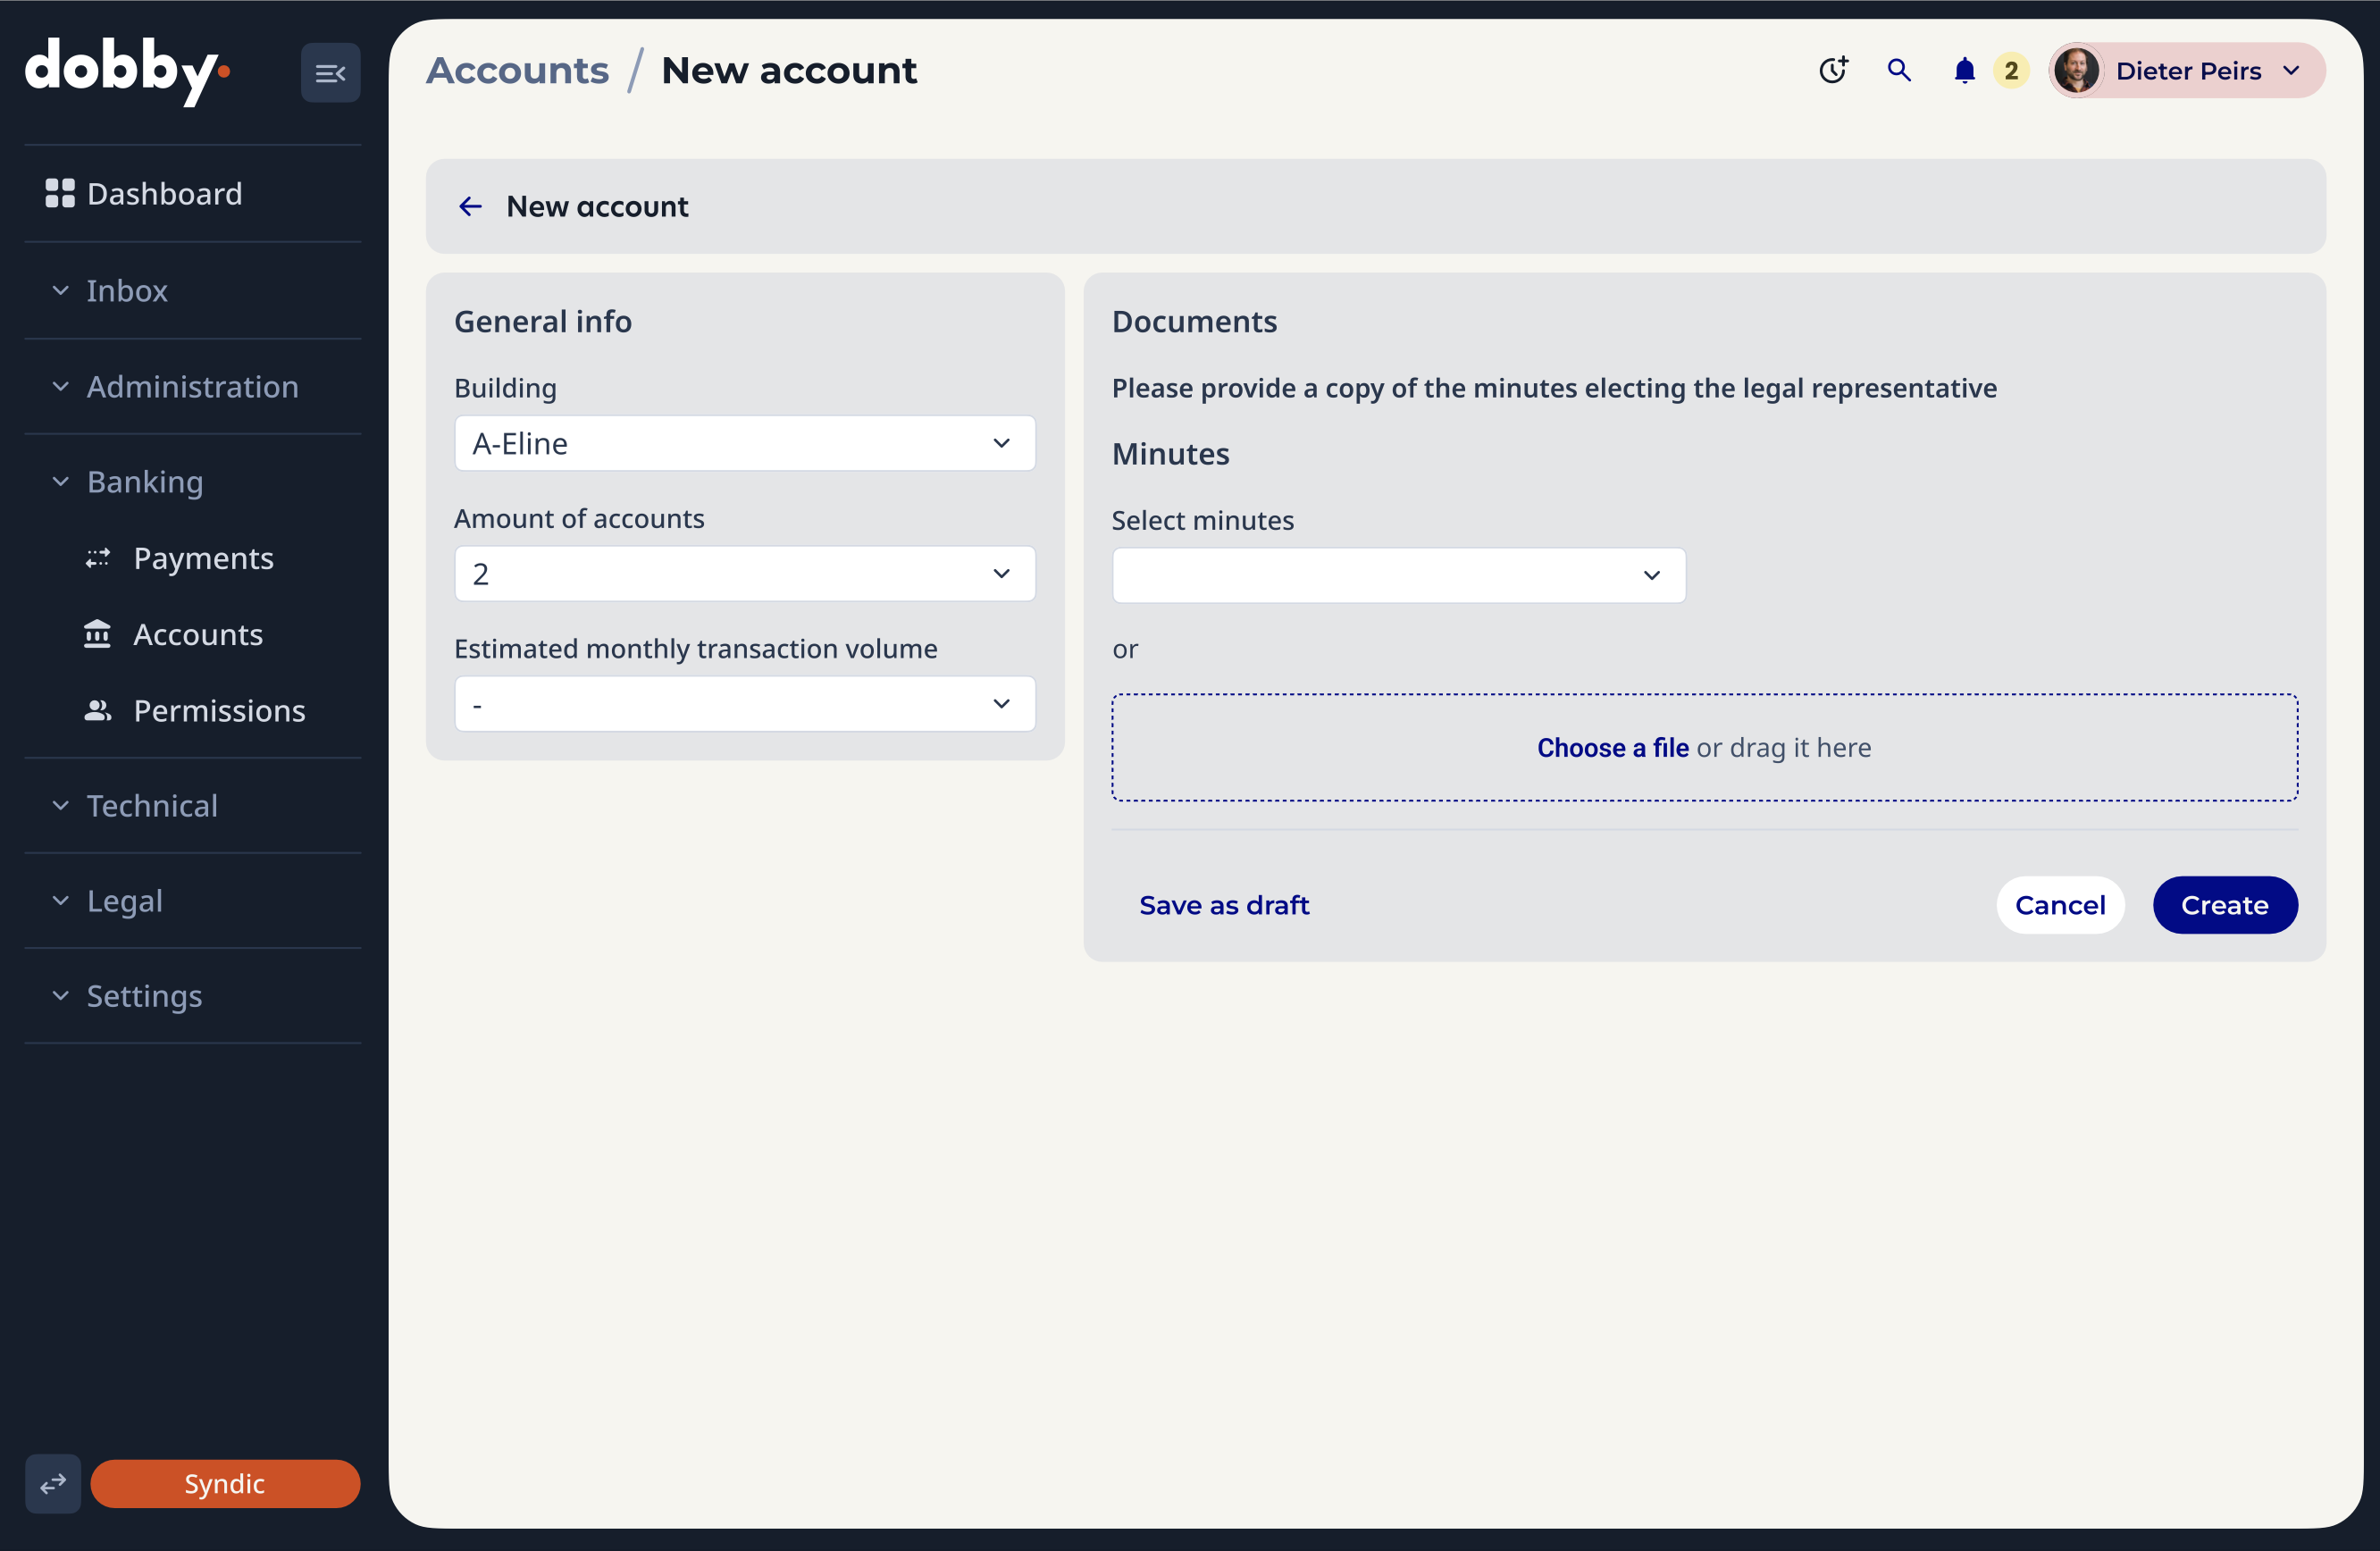The width and height of the screenshot is (2380, 1551).
Task: Open Payments in Banking section
Action: point(202,558)
